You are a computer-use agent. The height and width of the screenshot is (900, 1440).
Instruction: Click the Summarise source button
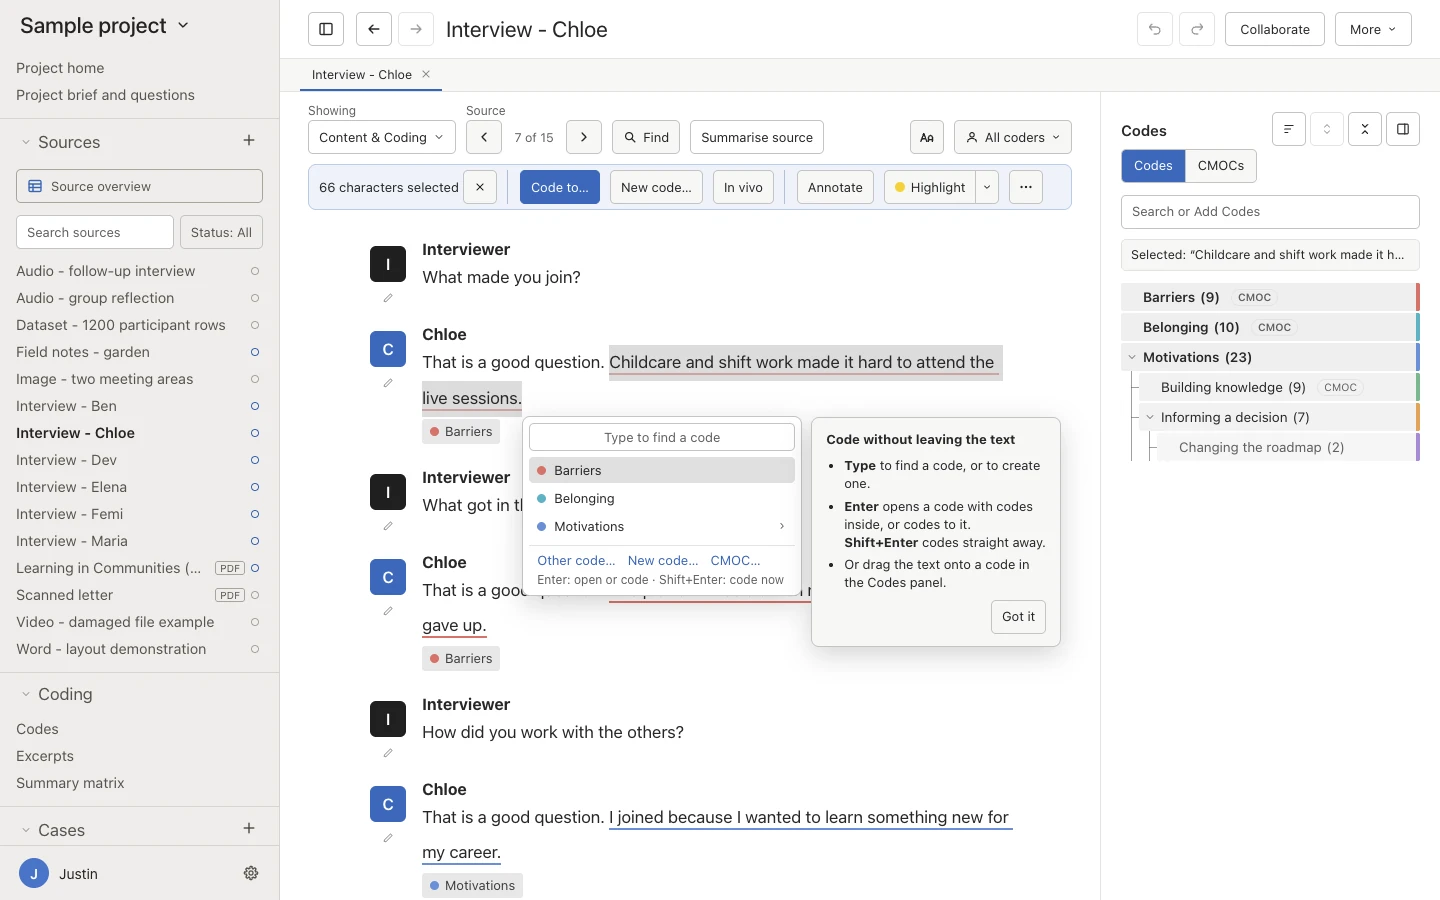(757, 137)
